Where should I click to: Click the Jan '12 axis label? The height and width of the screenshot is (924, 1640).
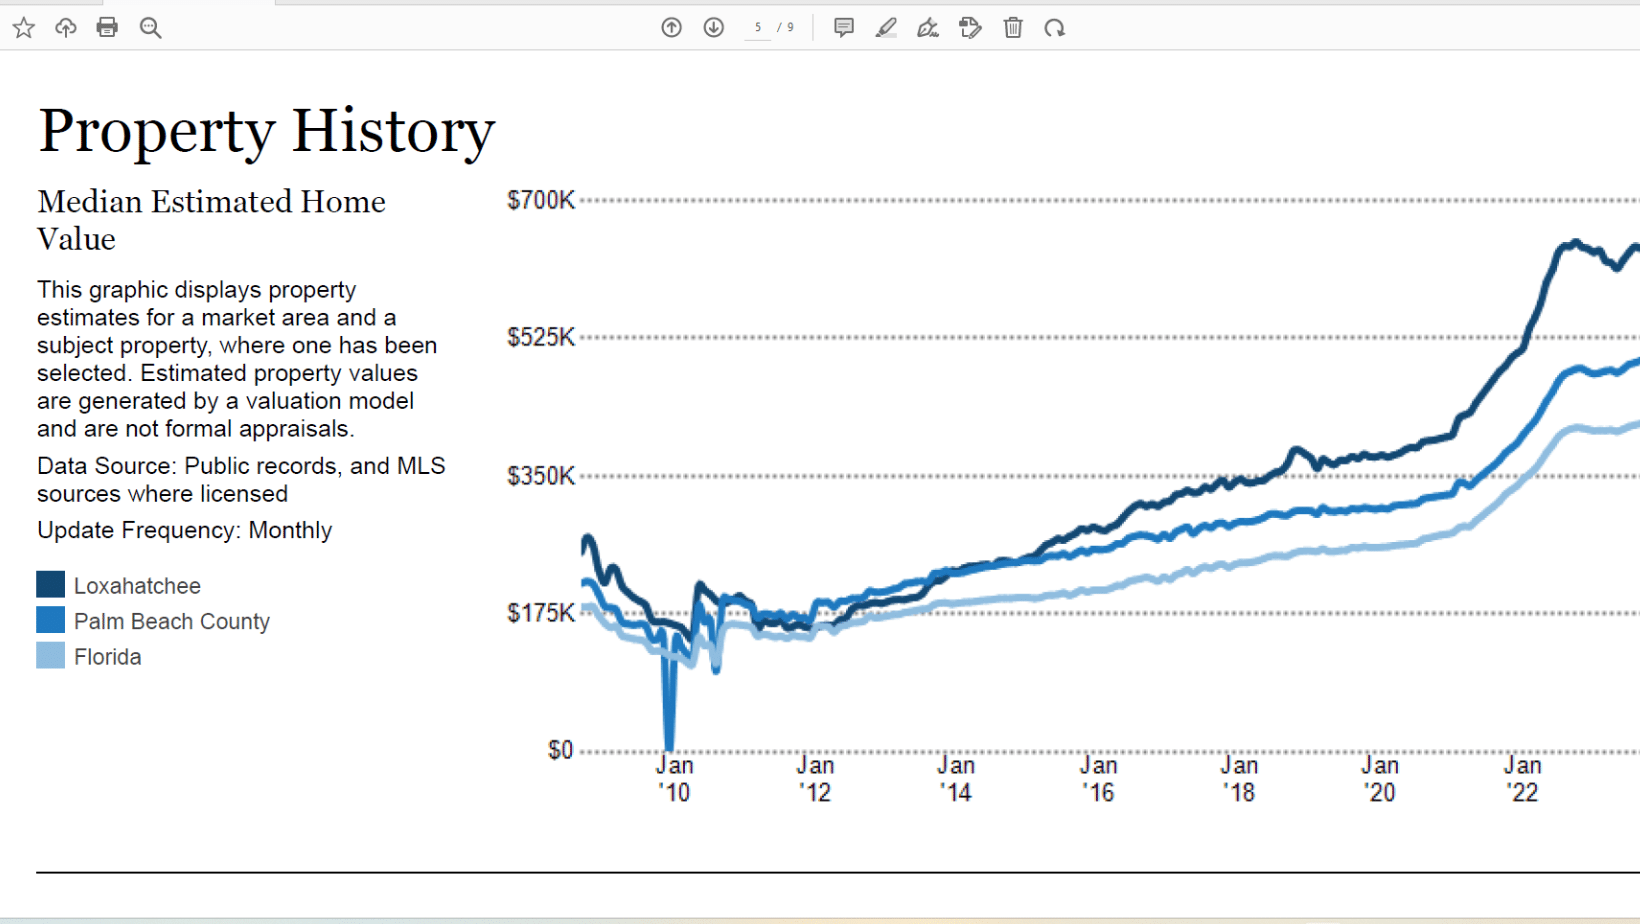pos(815,779)
